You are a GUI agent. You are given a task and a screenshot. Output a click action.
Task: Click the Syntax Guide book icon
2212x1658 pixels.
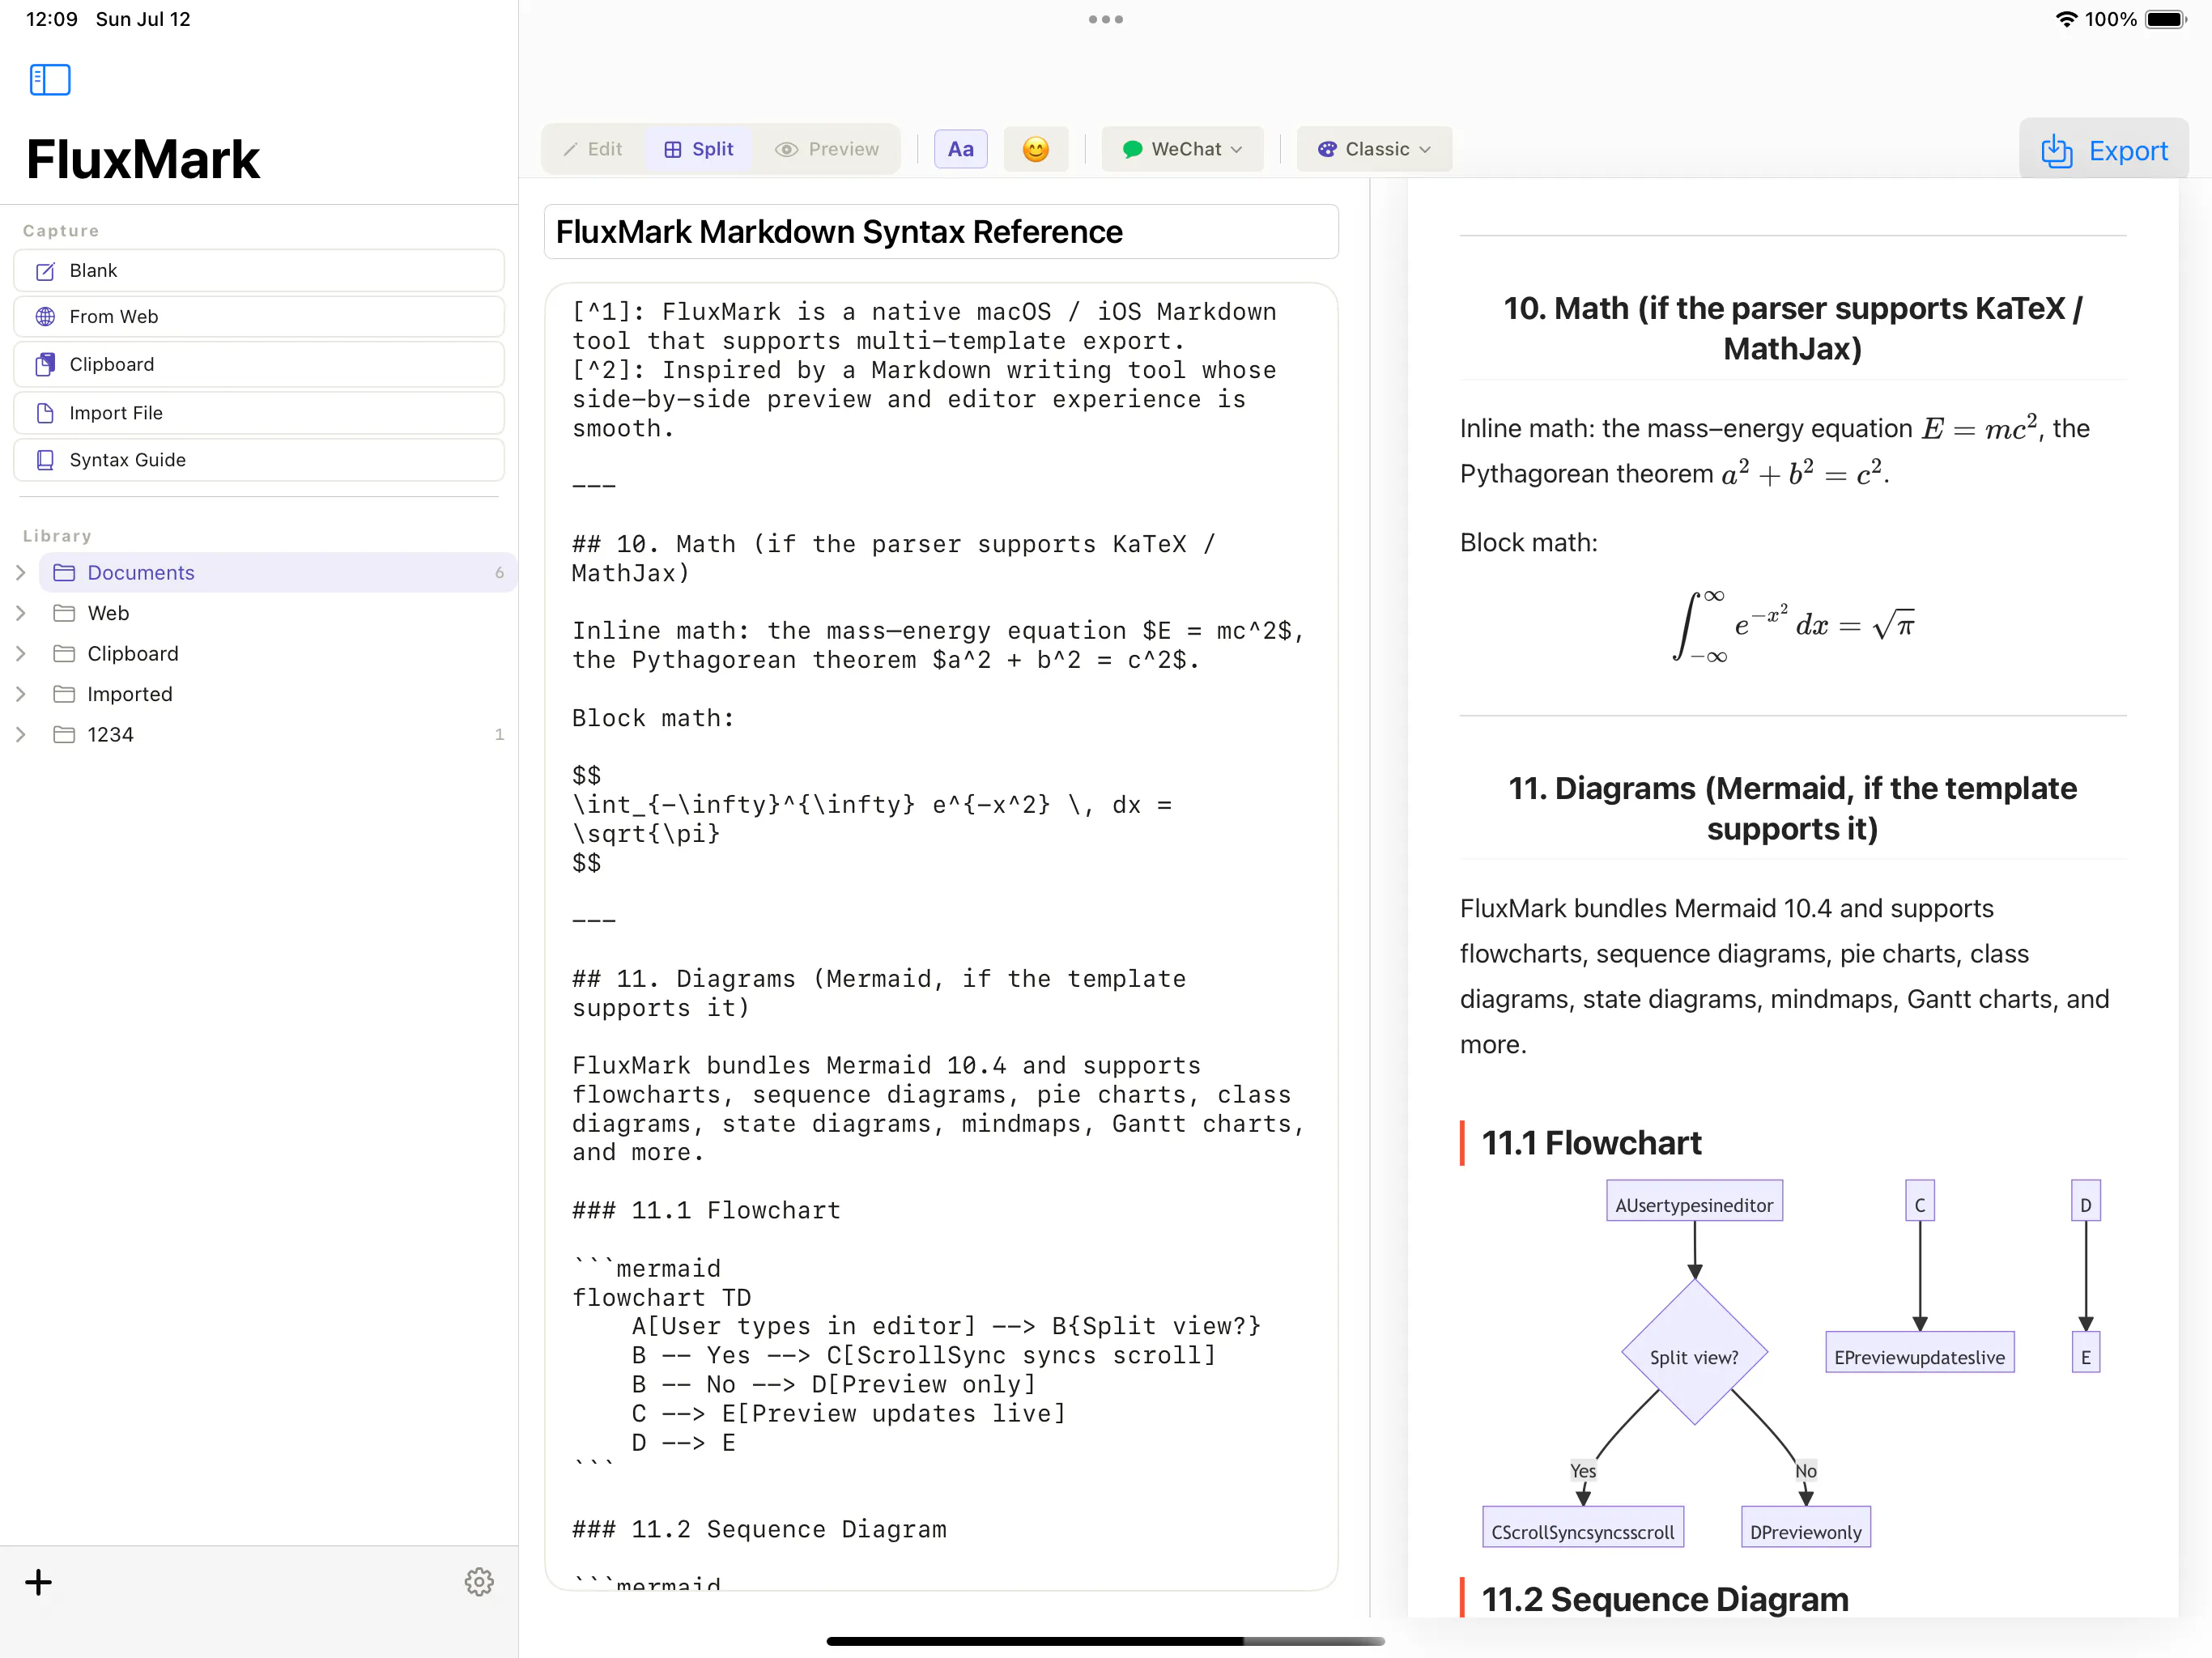45,460
